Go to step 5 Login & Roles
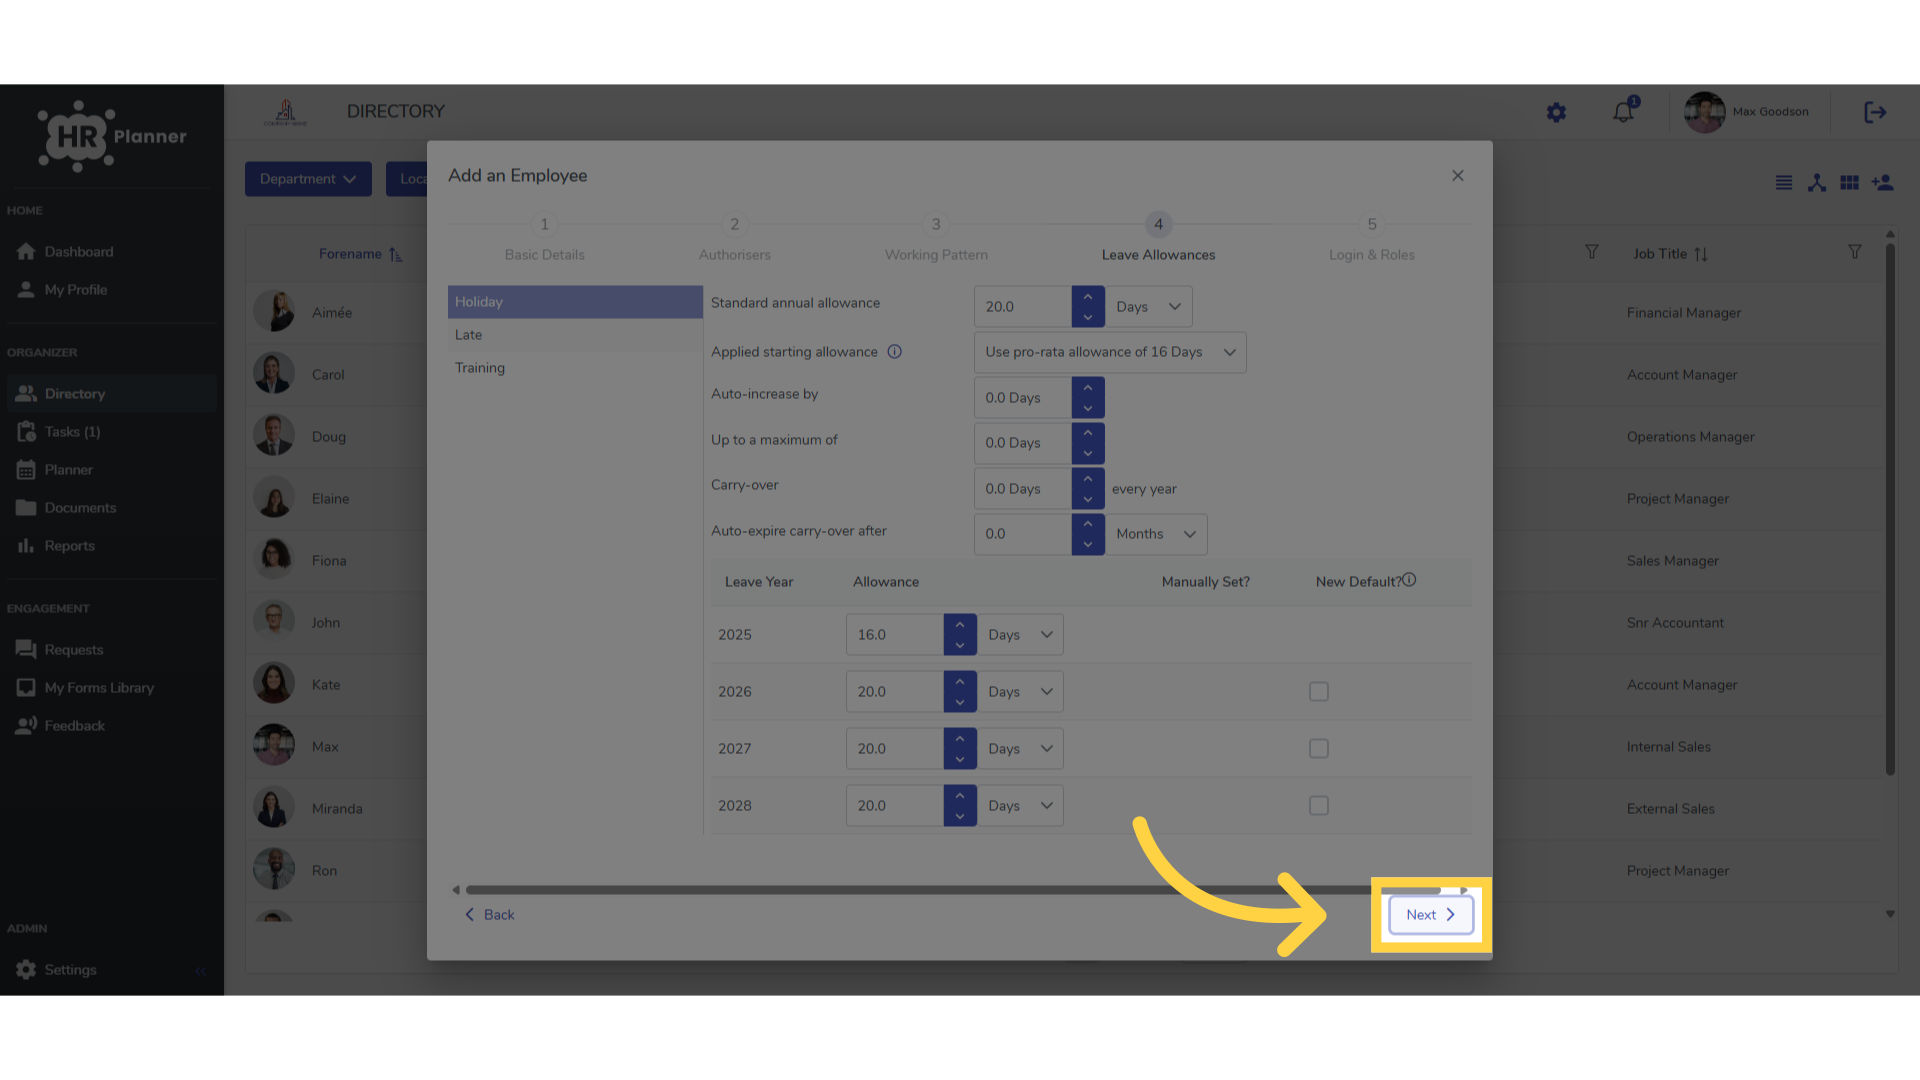This screenshot has height=1080, width=1920. [1372, 239]
